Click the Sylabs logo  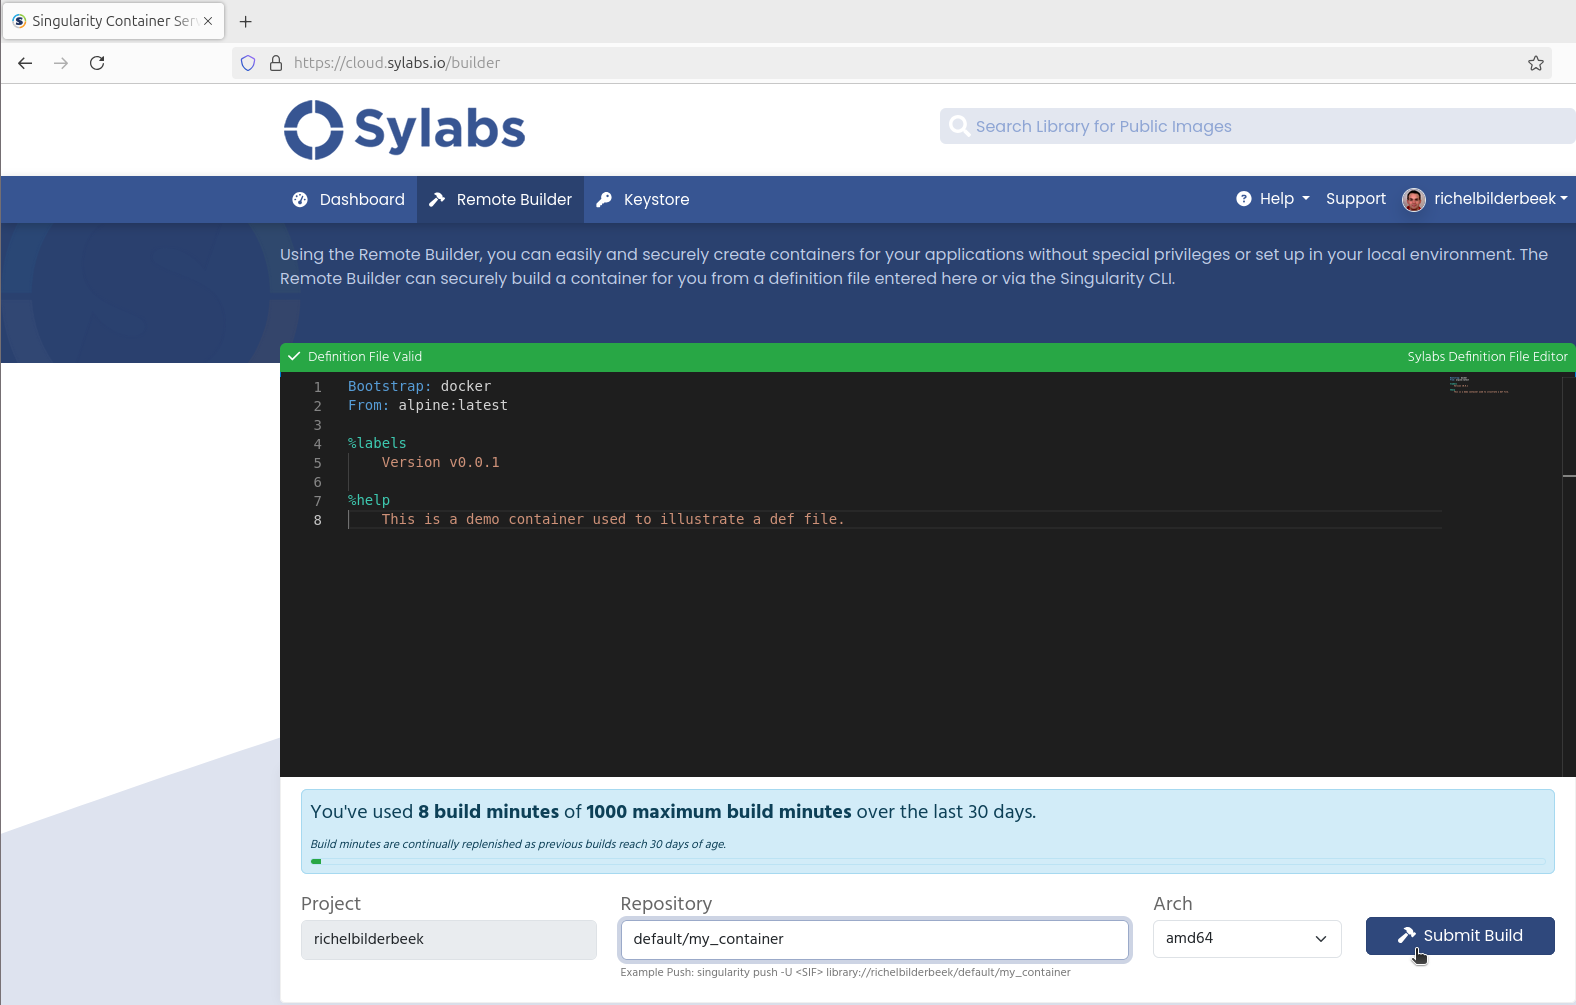coord(404,130)
